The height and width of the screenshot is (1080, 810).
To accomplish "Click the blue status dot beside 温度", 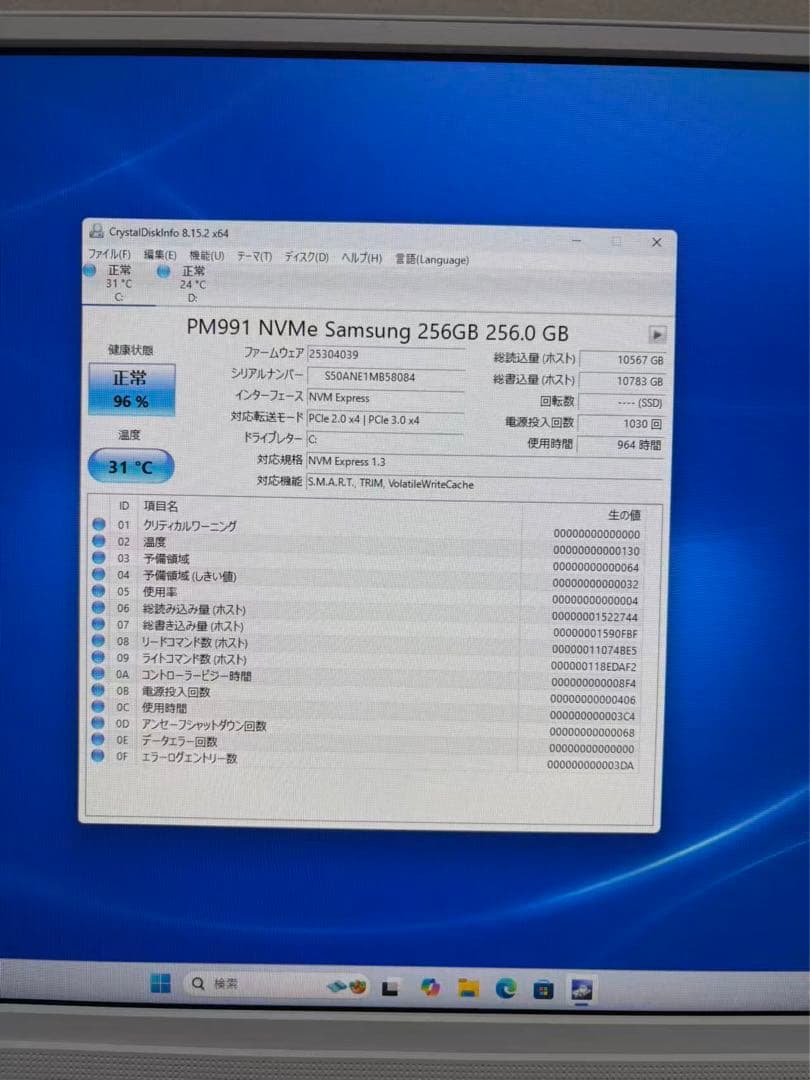I will 97,541.
